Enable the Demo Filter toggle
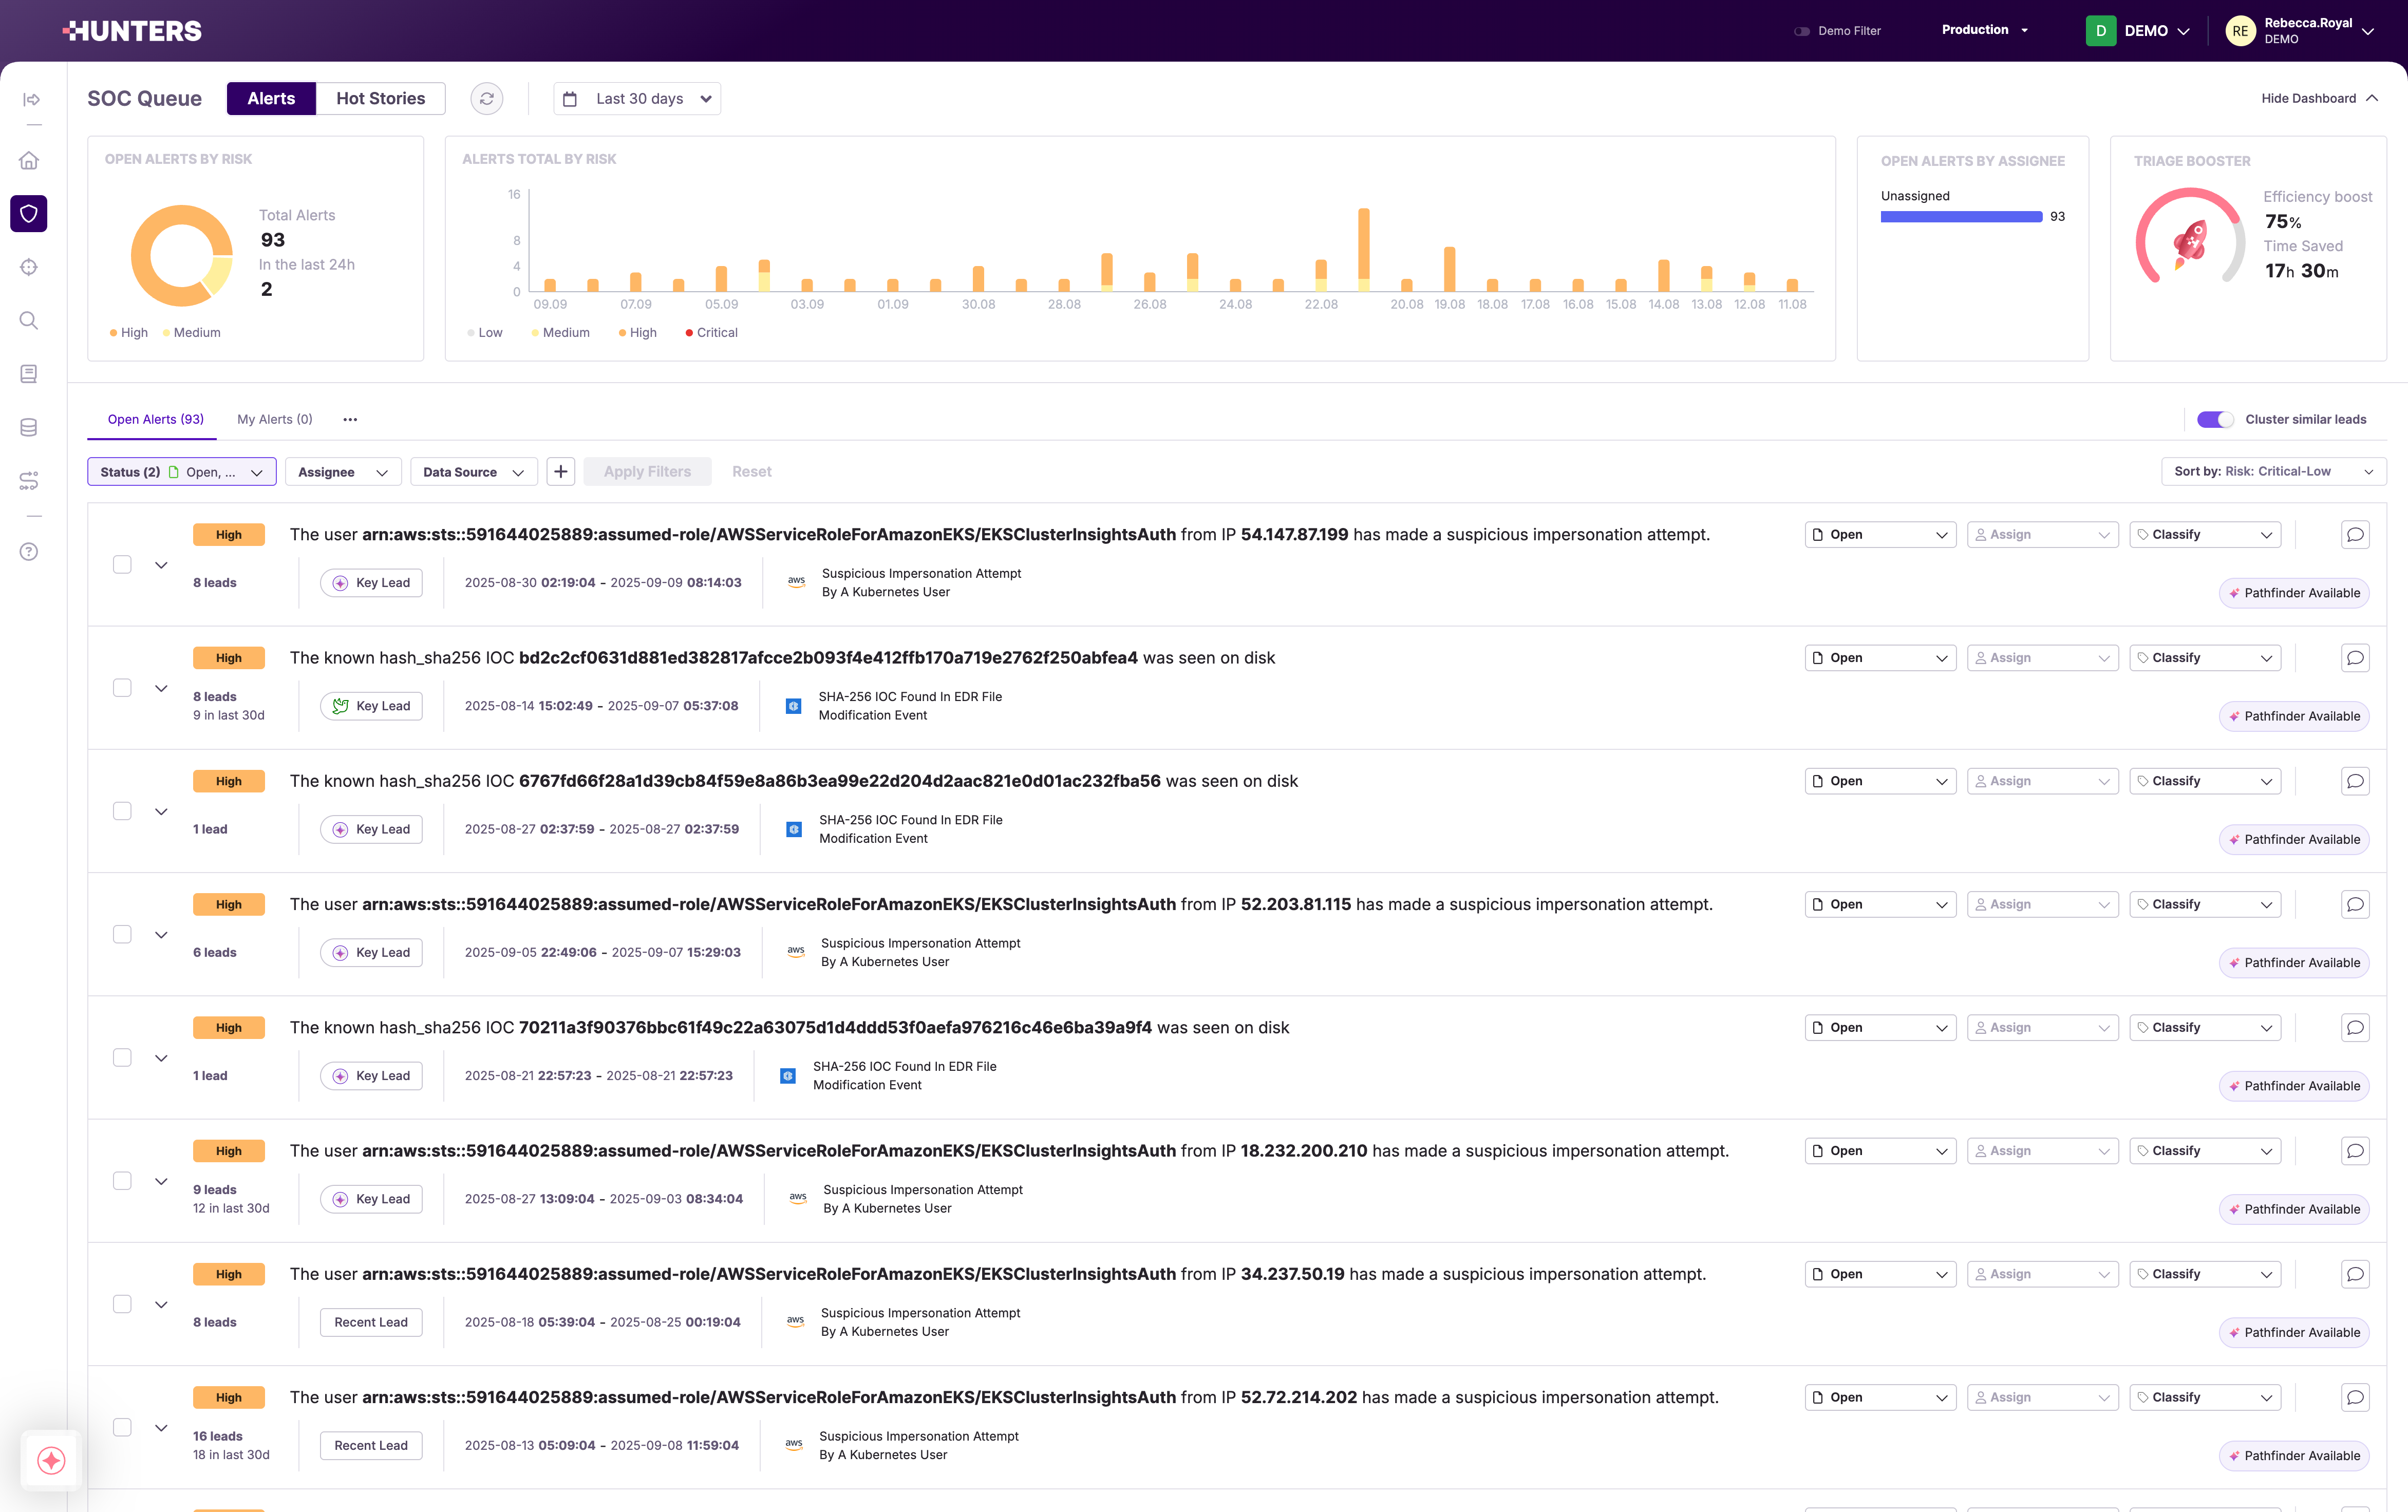 click(1802, 31)
